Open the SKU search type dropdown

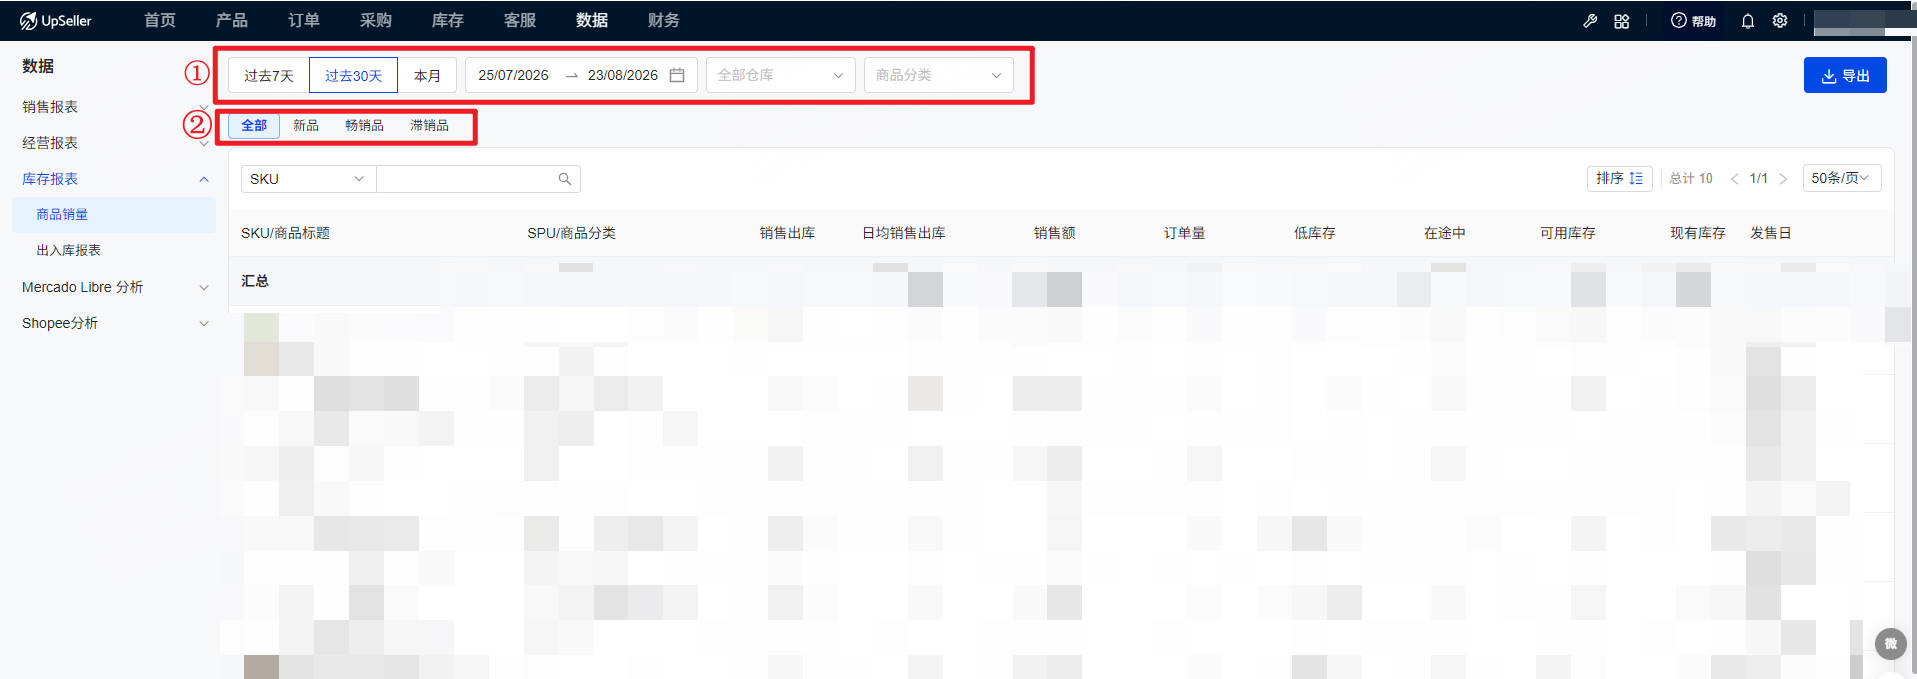click(308, 179)
